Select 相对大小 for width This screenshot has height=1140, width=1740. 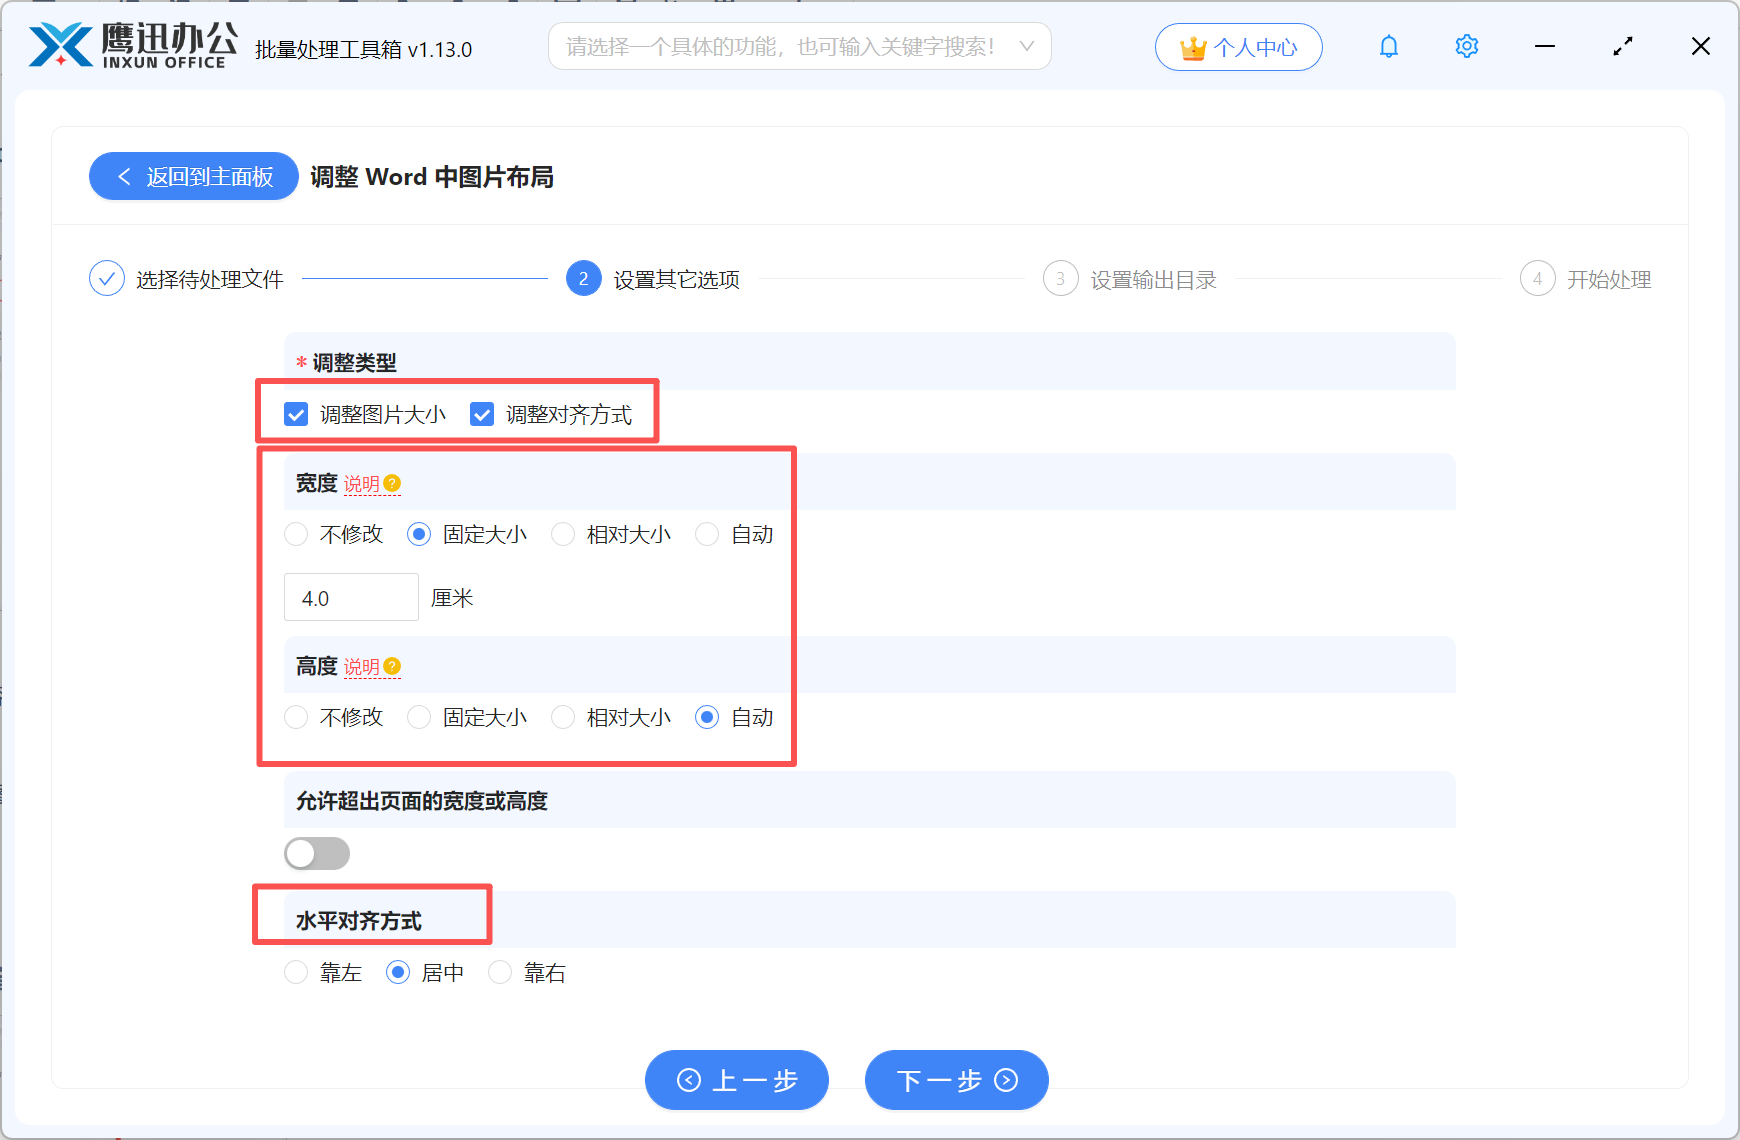pos(563,534)
